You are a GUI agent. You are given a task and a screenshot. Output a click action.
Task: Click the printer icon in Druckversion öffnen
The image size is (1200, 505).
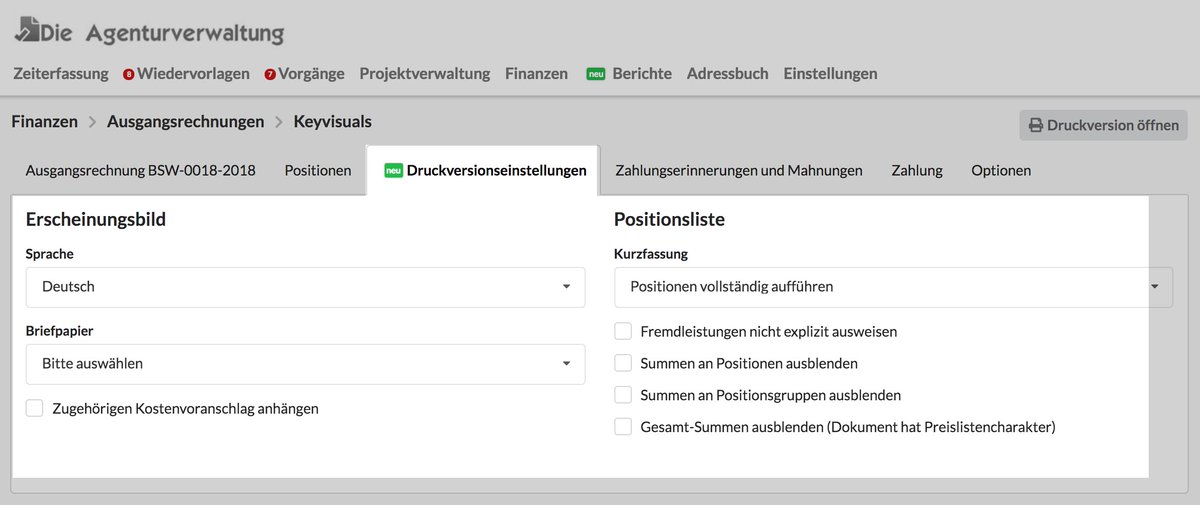pos(1036,126)
